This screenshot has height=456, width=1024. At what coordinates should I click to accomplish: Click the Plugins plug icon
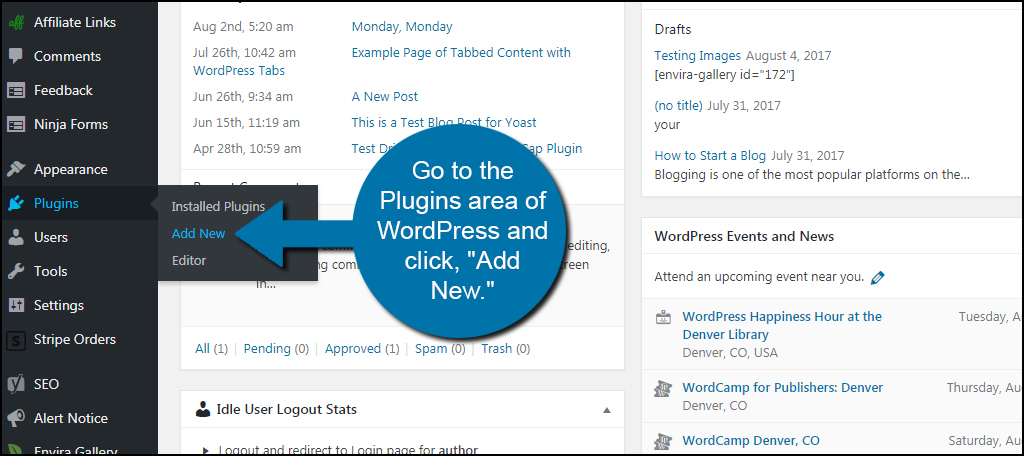pos(16,203)
